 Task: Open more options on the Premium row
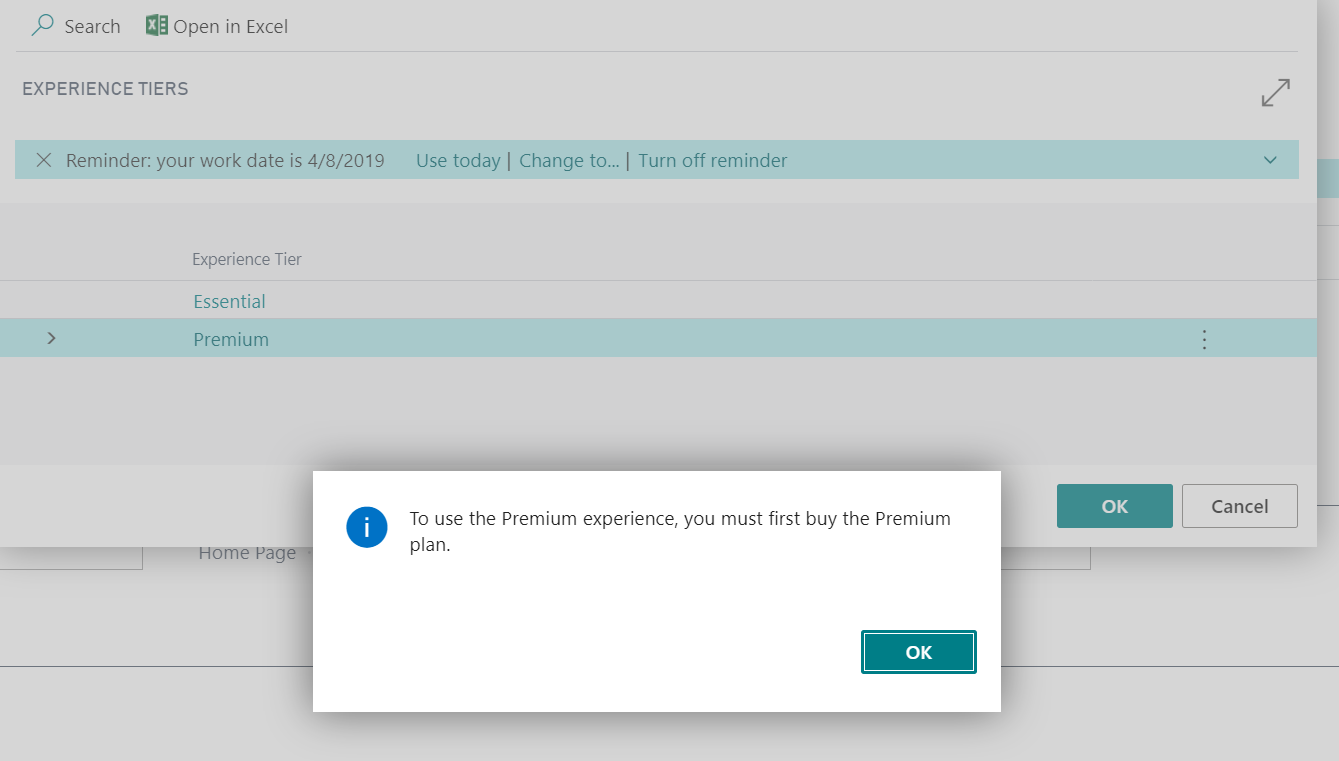tap(1204, 339)
